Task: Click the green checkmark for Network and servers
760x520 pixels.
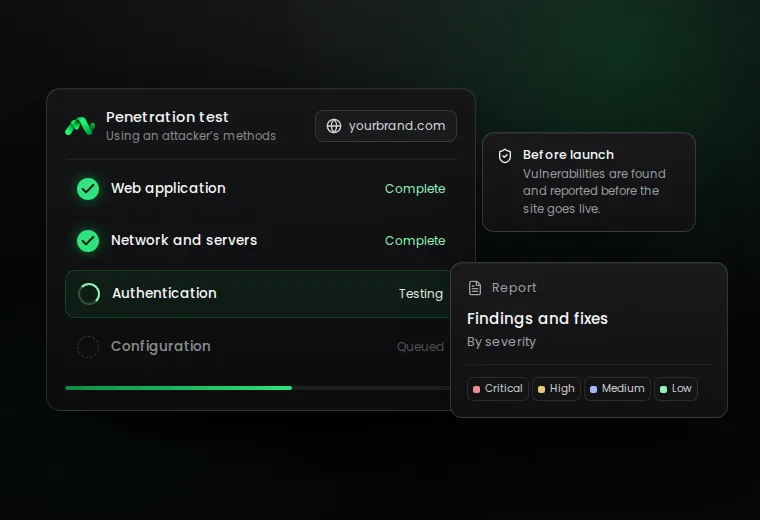Action: click(88, 241)
